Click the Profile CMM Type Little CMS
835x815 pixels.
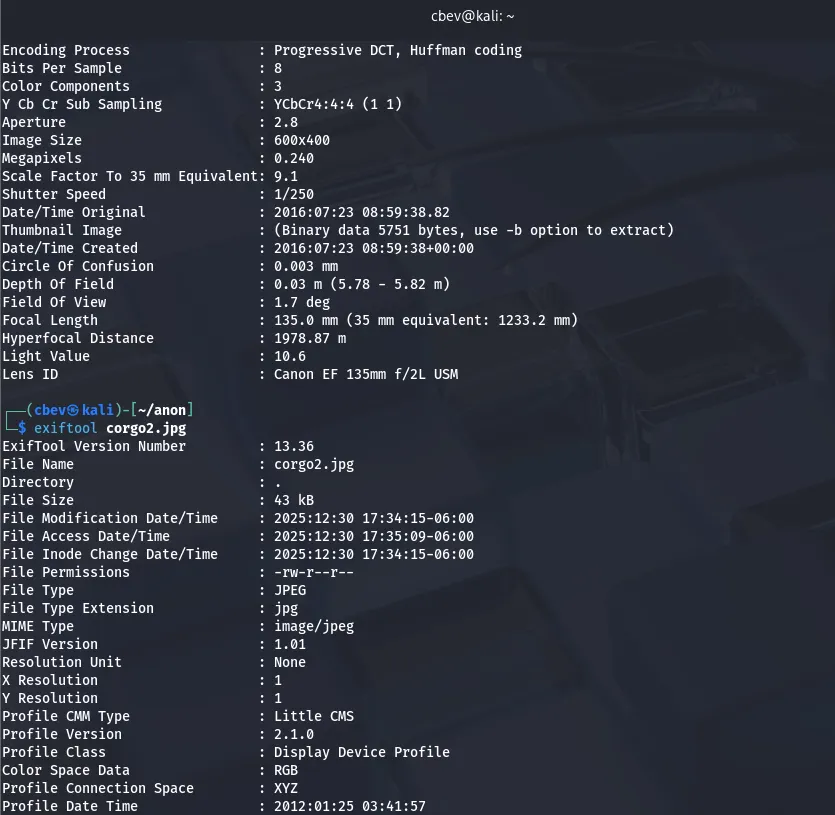tap(314, 716)
